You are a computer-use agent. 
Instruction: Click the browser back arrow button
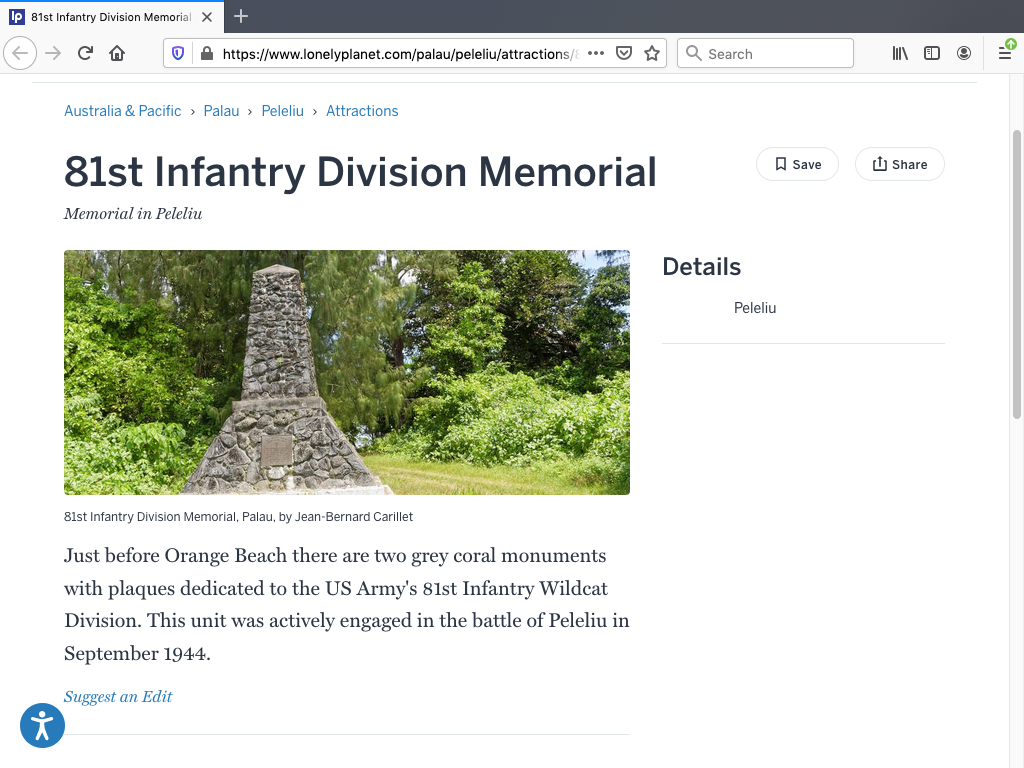(x=20, y=54)
